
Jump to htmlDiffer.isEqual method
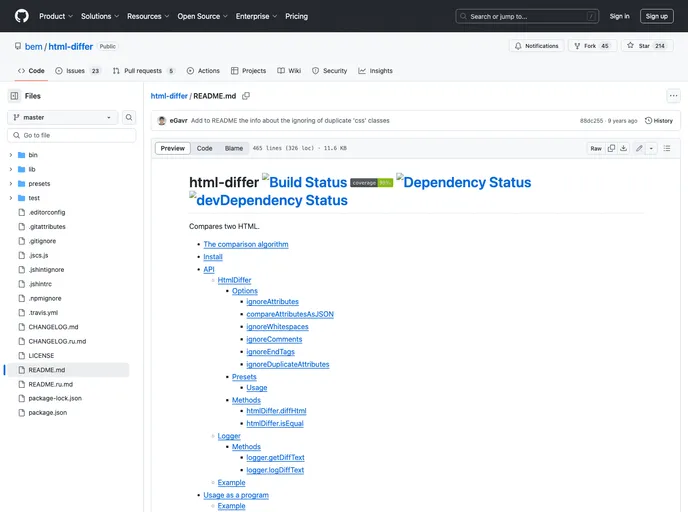[275, 423]
